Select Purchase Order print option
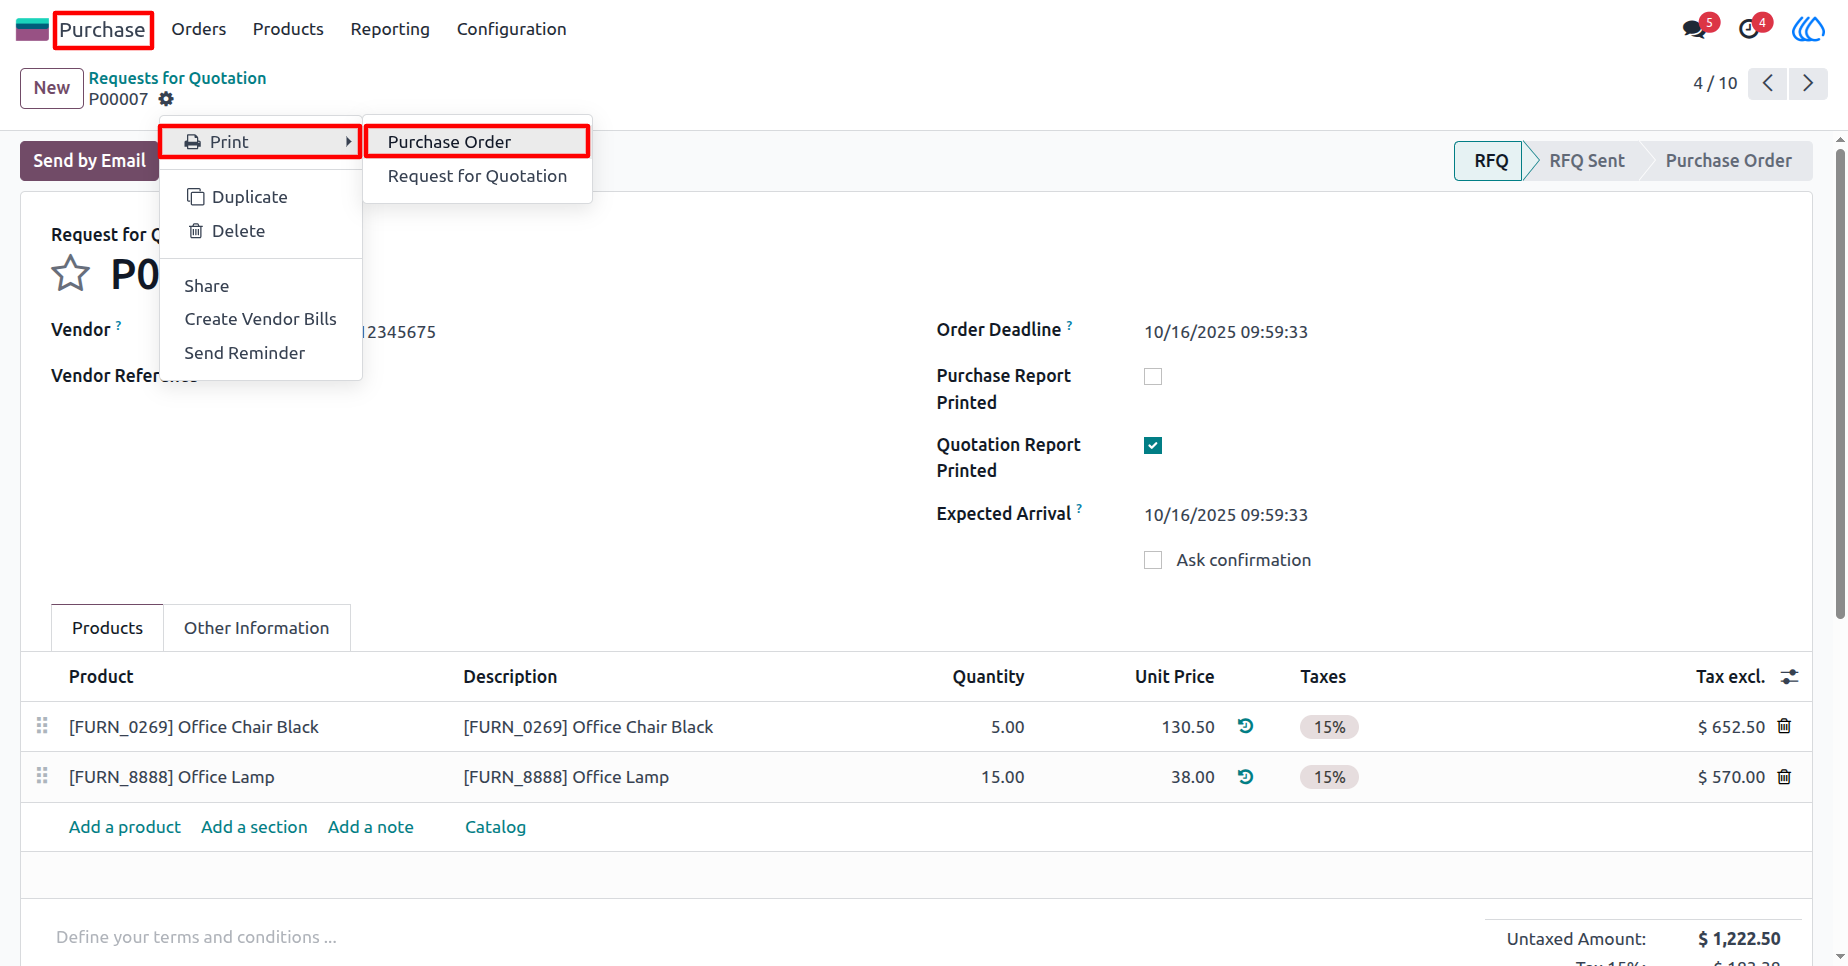1848x966 pixels. coord(477,142)
